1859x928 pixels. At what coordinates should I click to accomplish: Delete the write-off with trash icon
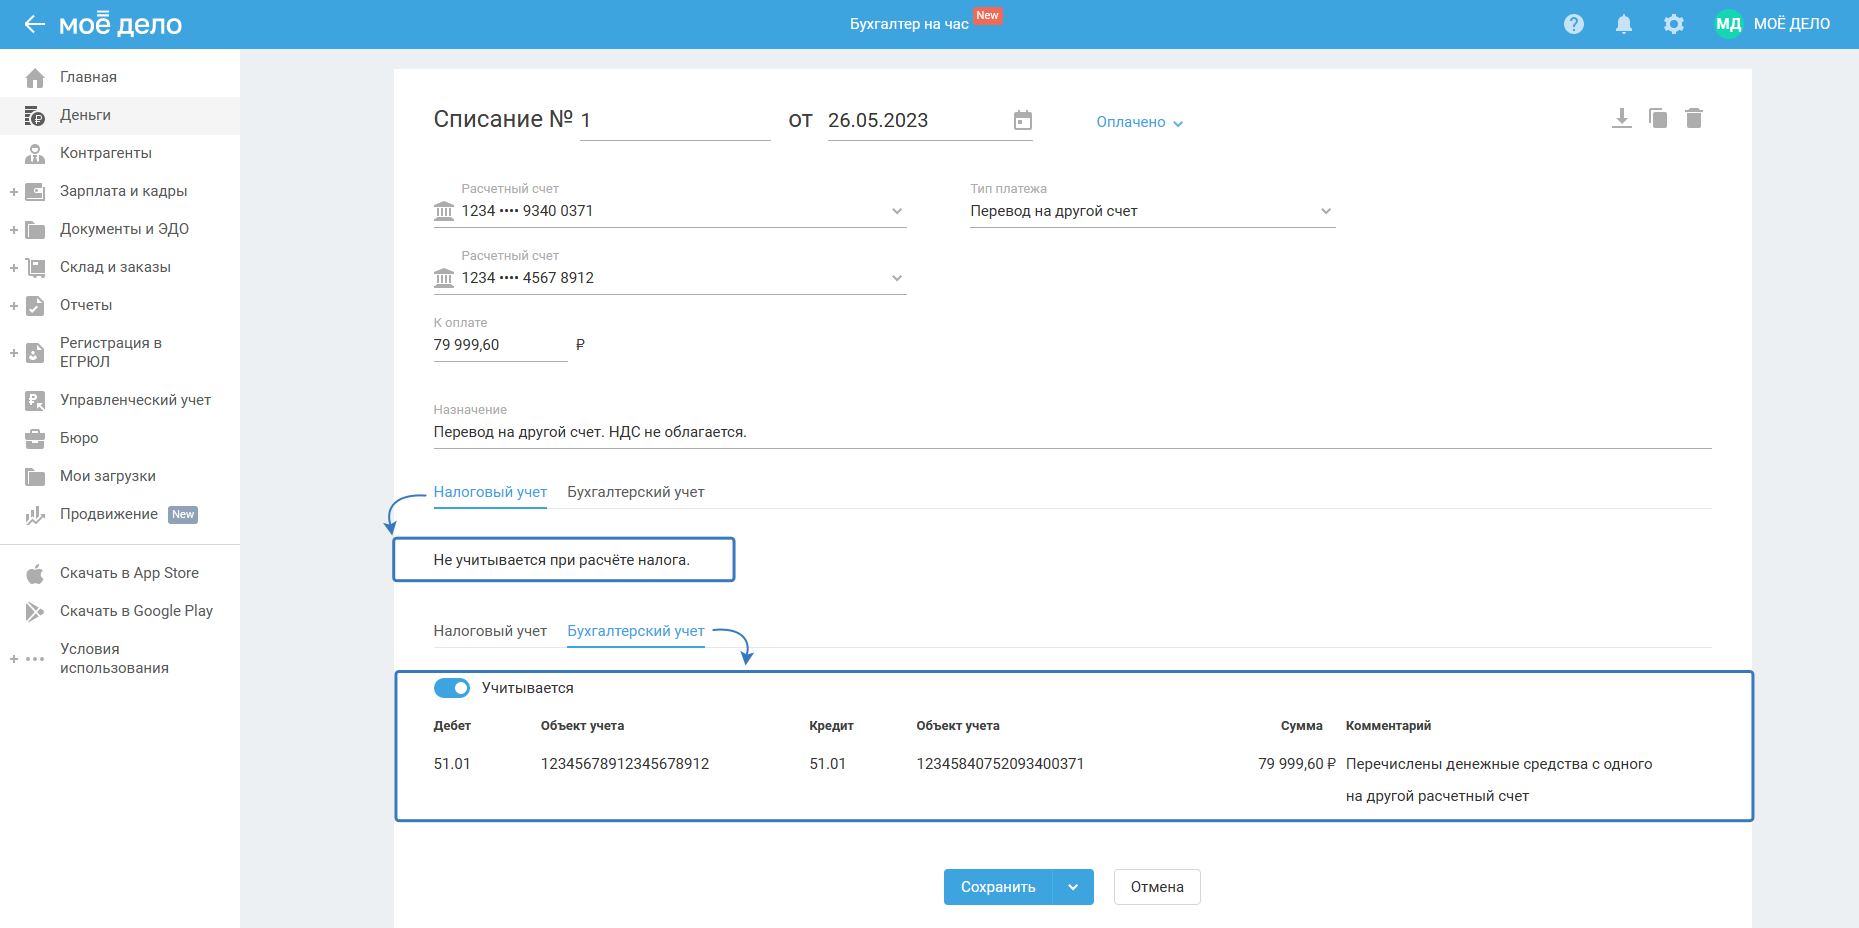tap(1693, 119)
